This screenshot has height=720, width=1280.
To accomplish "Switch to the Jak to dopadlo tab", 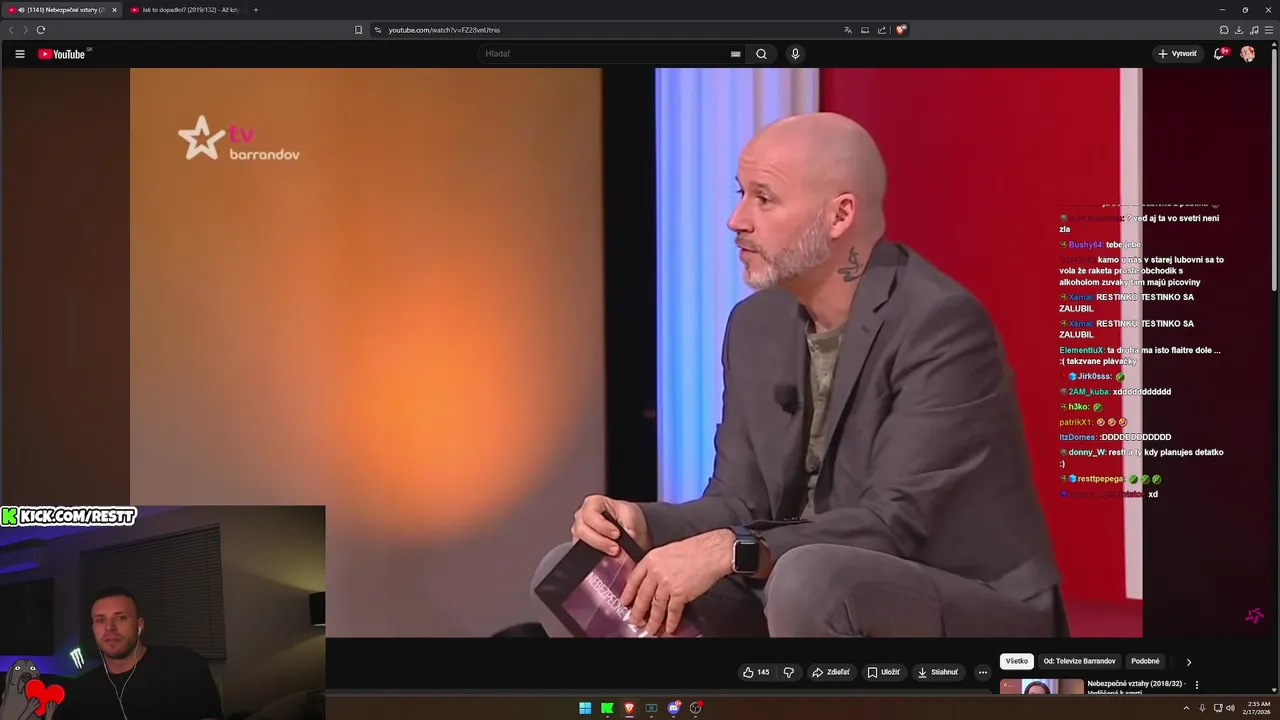I will click(x=185, y=10).
